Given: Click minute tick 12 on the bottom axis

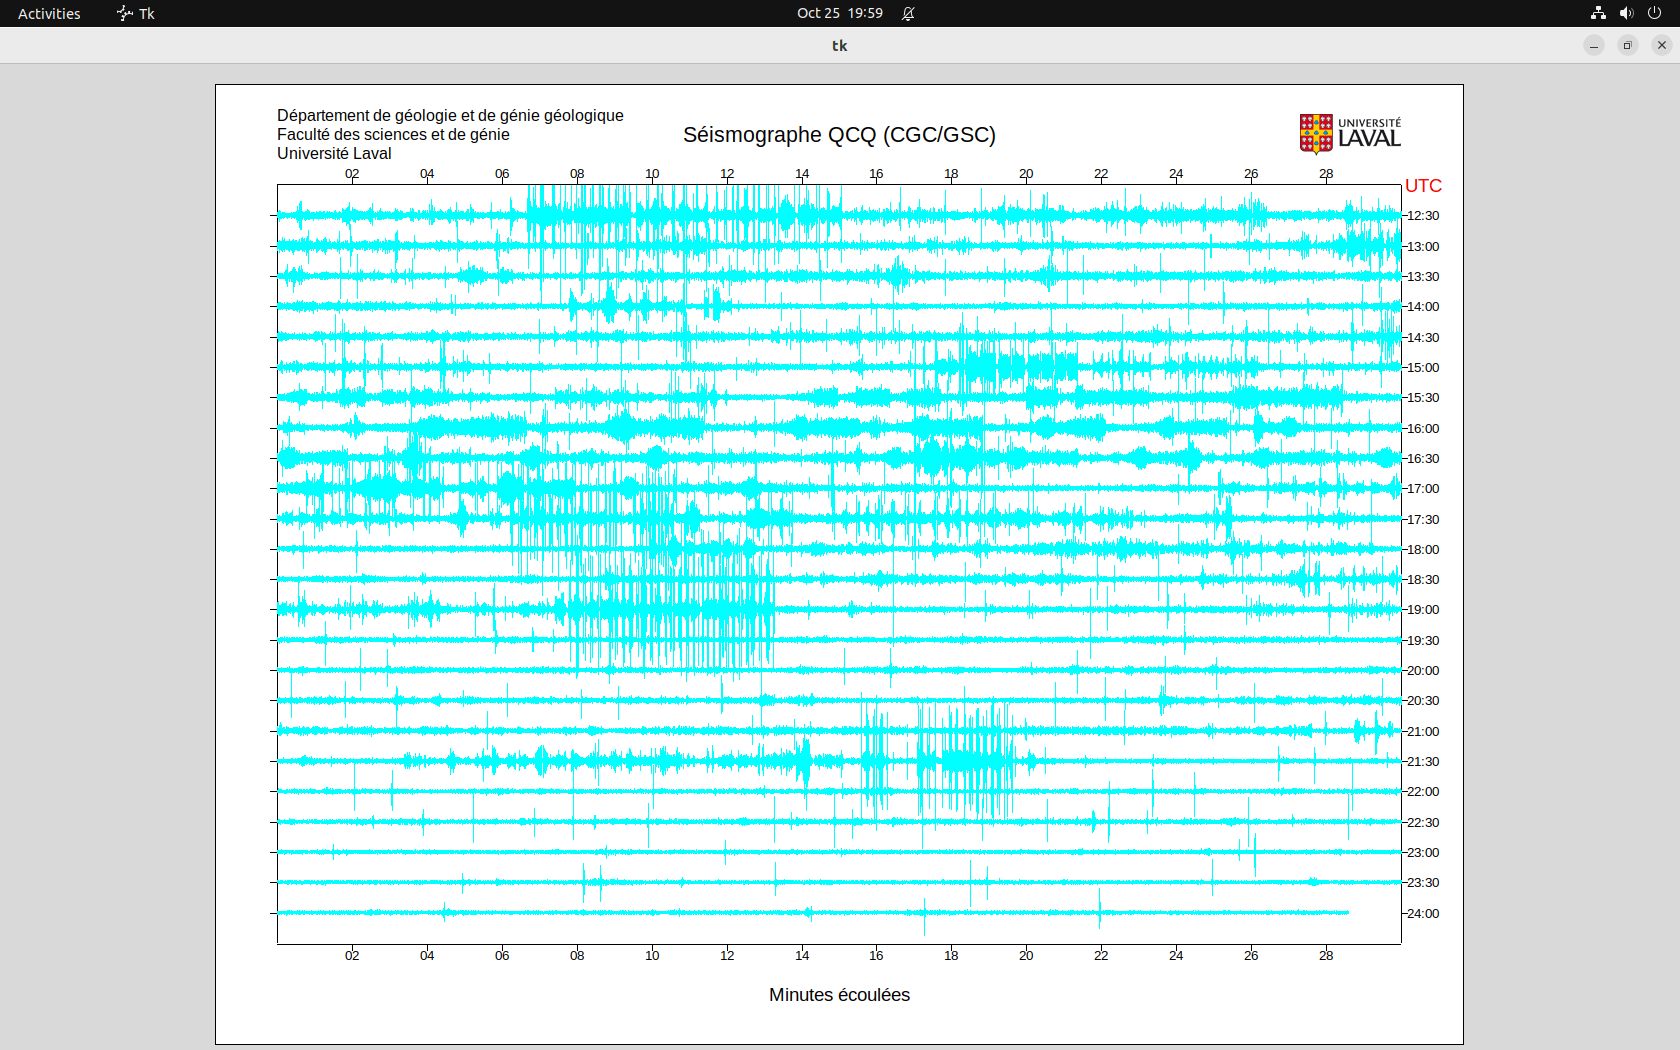Looking at the screenshot, I should click(x=727, y=956).
